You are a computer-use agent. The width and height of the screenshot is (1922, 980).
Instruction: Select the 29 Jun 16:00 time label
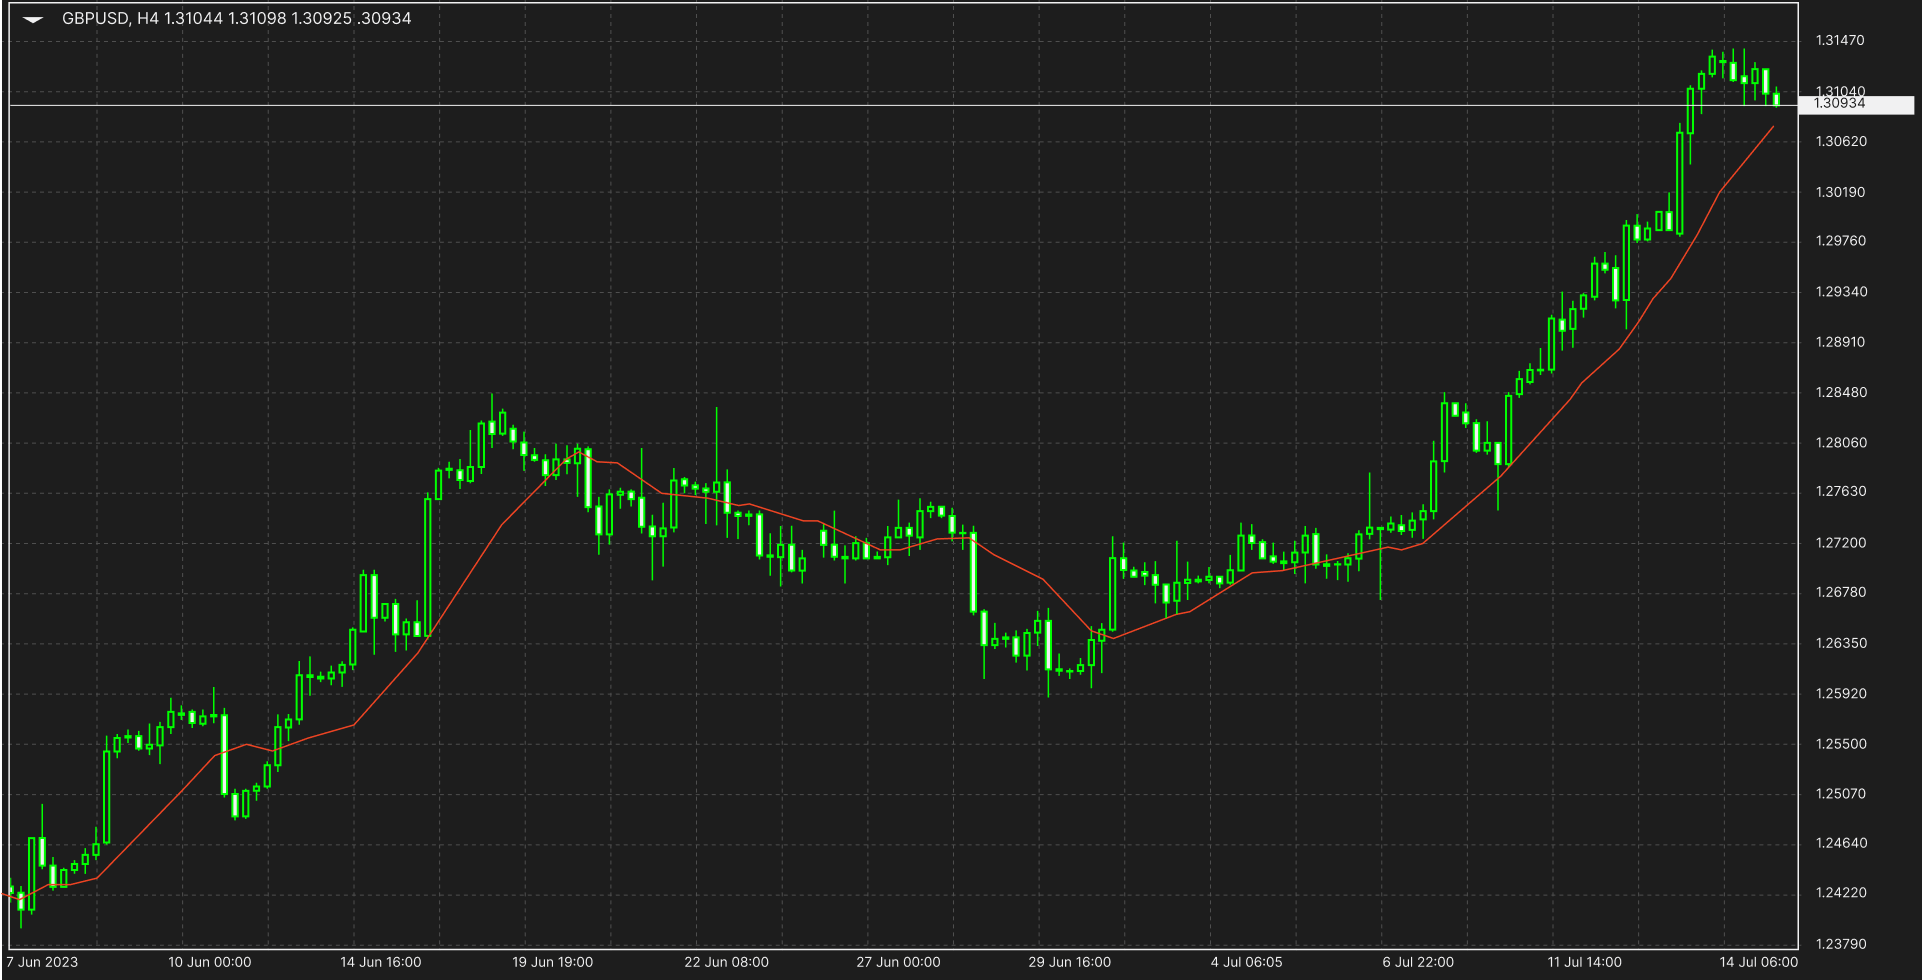(x=1069, y=962)
